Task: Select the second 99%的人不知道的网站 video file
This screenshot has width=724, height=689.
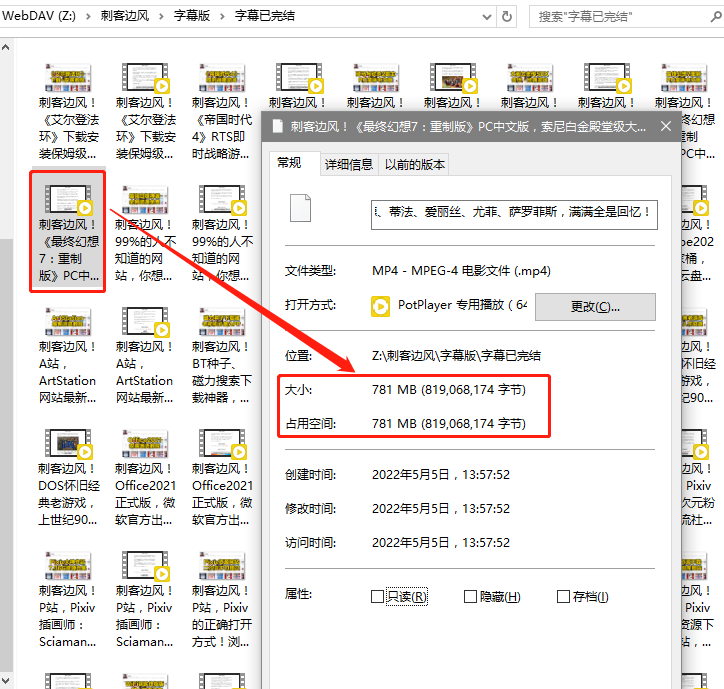Action: click(222, 233)
